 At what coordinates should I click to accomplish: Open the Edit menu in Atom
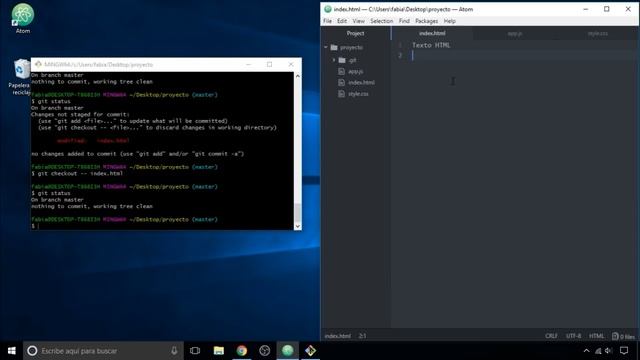[342, 21]
